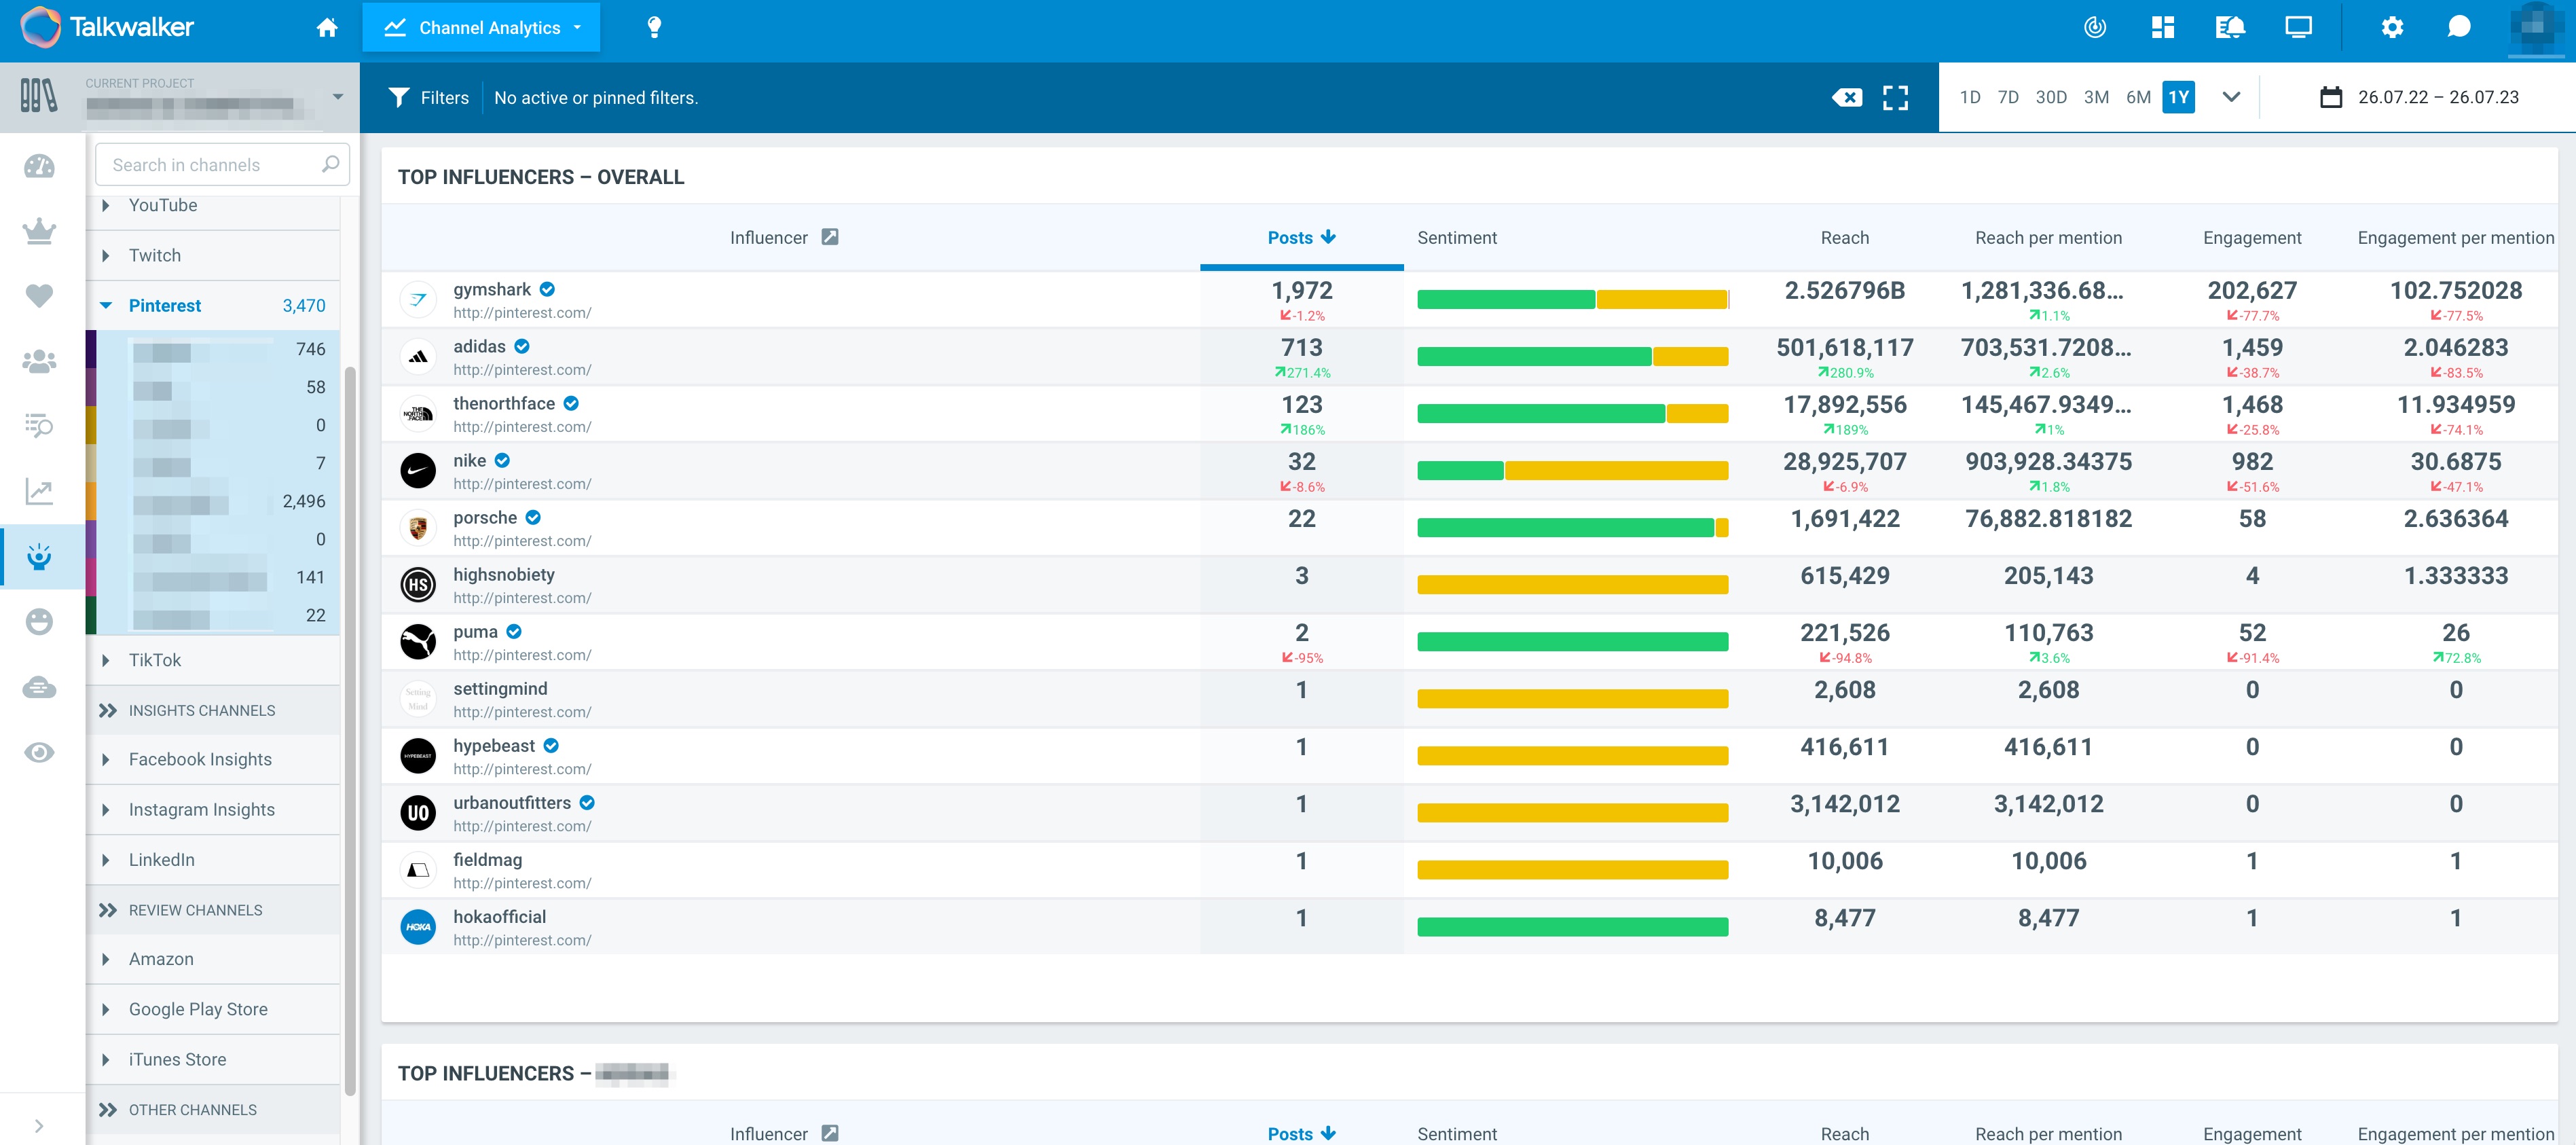Open Channel Analytics dropdown menu
2576x1145 pixels.
[x=481, y=28]
